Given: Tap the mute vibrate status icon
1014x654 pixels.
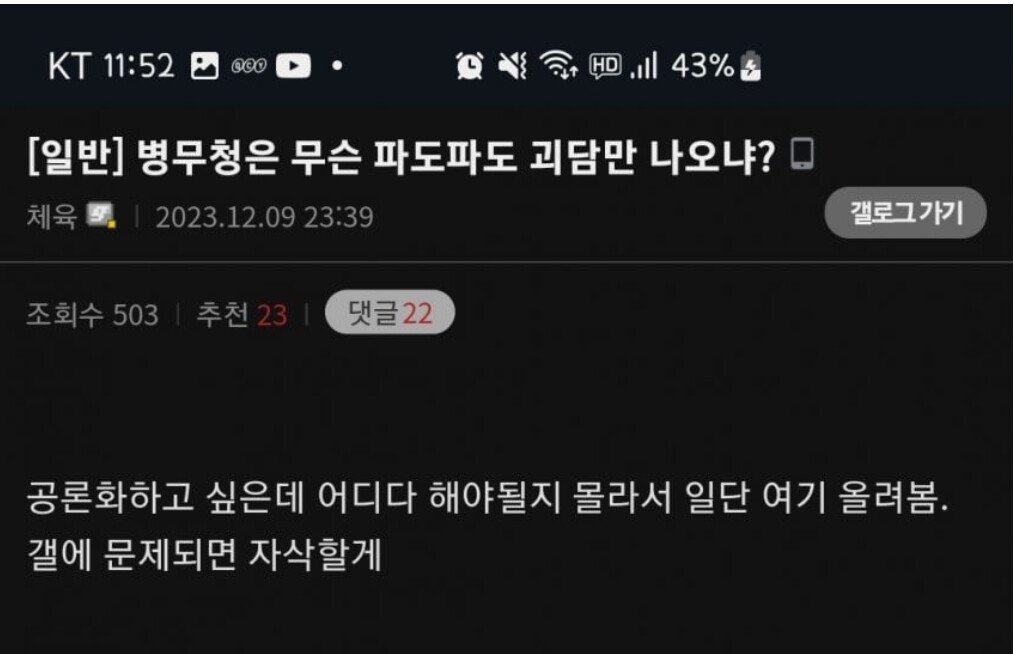Looking at the screenshot, I should pyautogui.click(x=512, y=65).
